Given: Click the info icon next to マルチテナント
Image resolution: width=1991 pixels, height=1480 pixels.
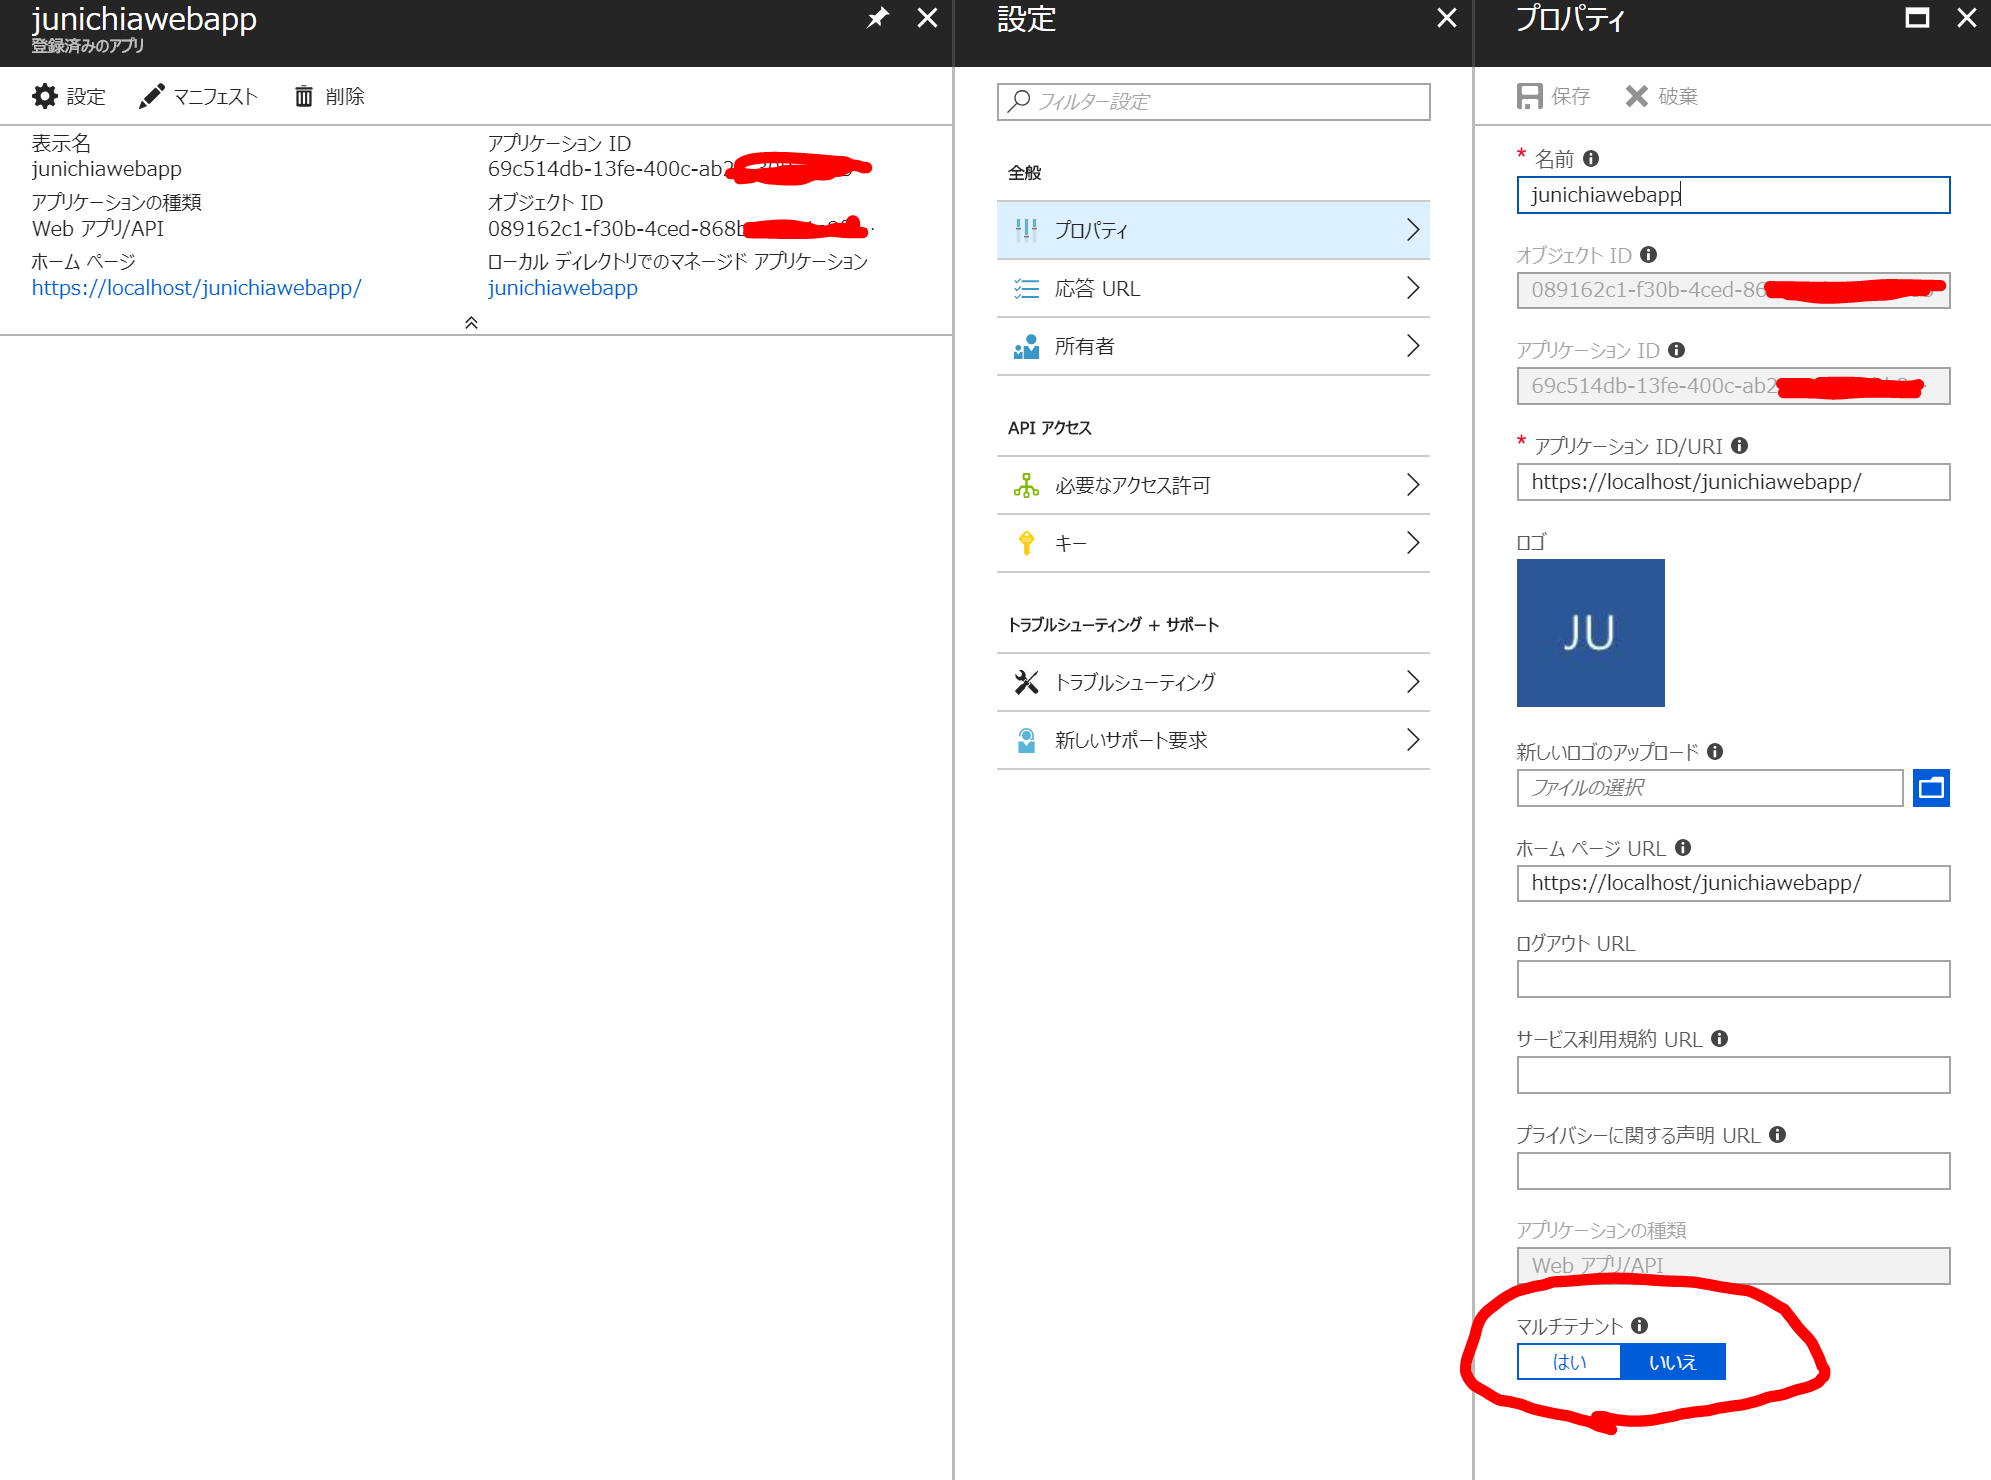Looking at the screenshot, I should coord(1639,1326).
